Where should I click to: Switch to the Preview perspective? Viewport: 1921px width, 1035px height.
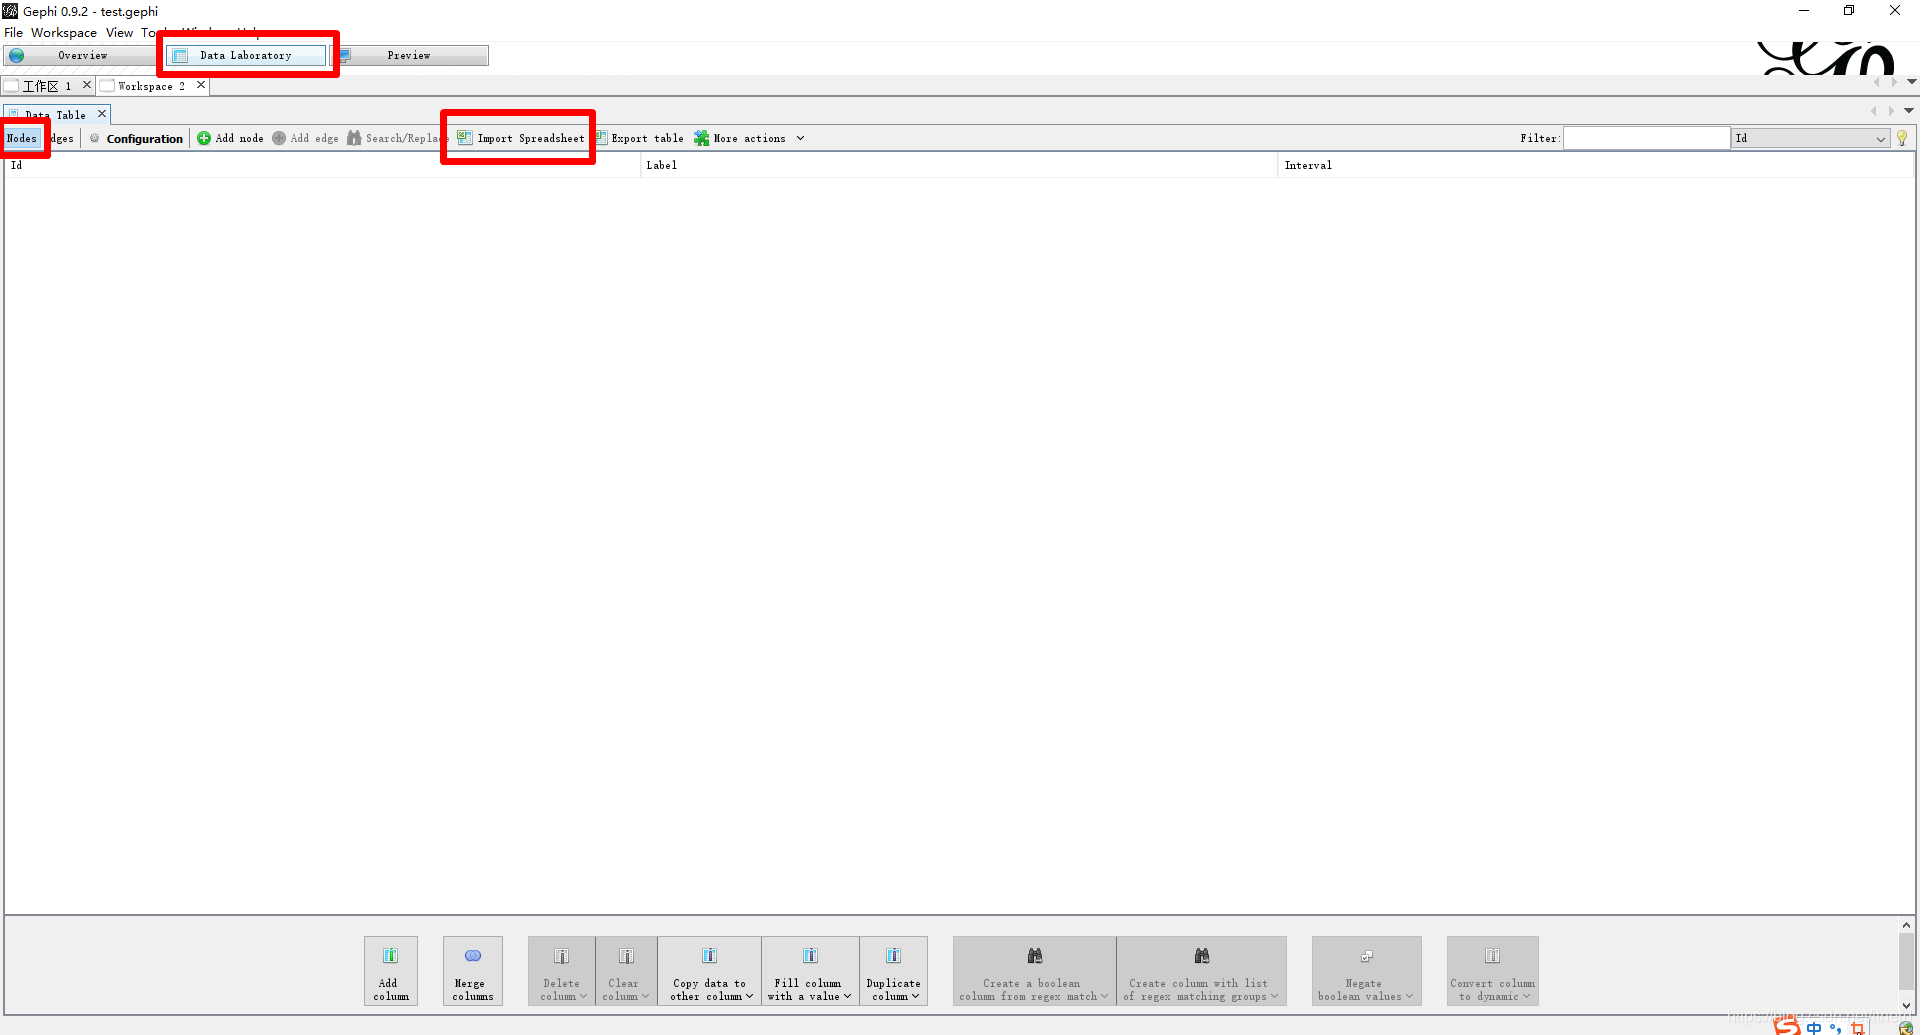tap(410, 56)
